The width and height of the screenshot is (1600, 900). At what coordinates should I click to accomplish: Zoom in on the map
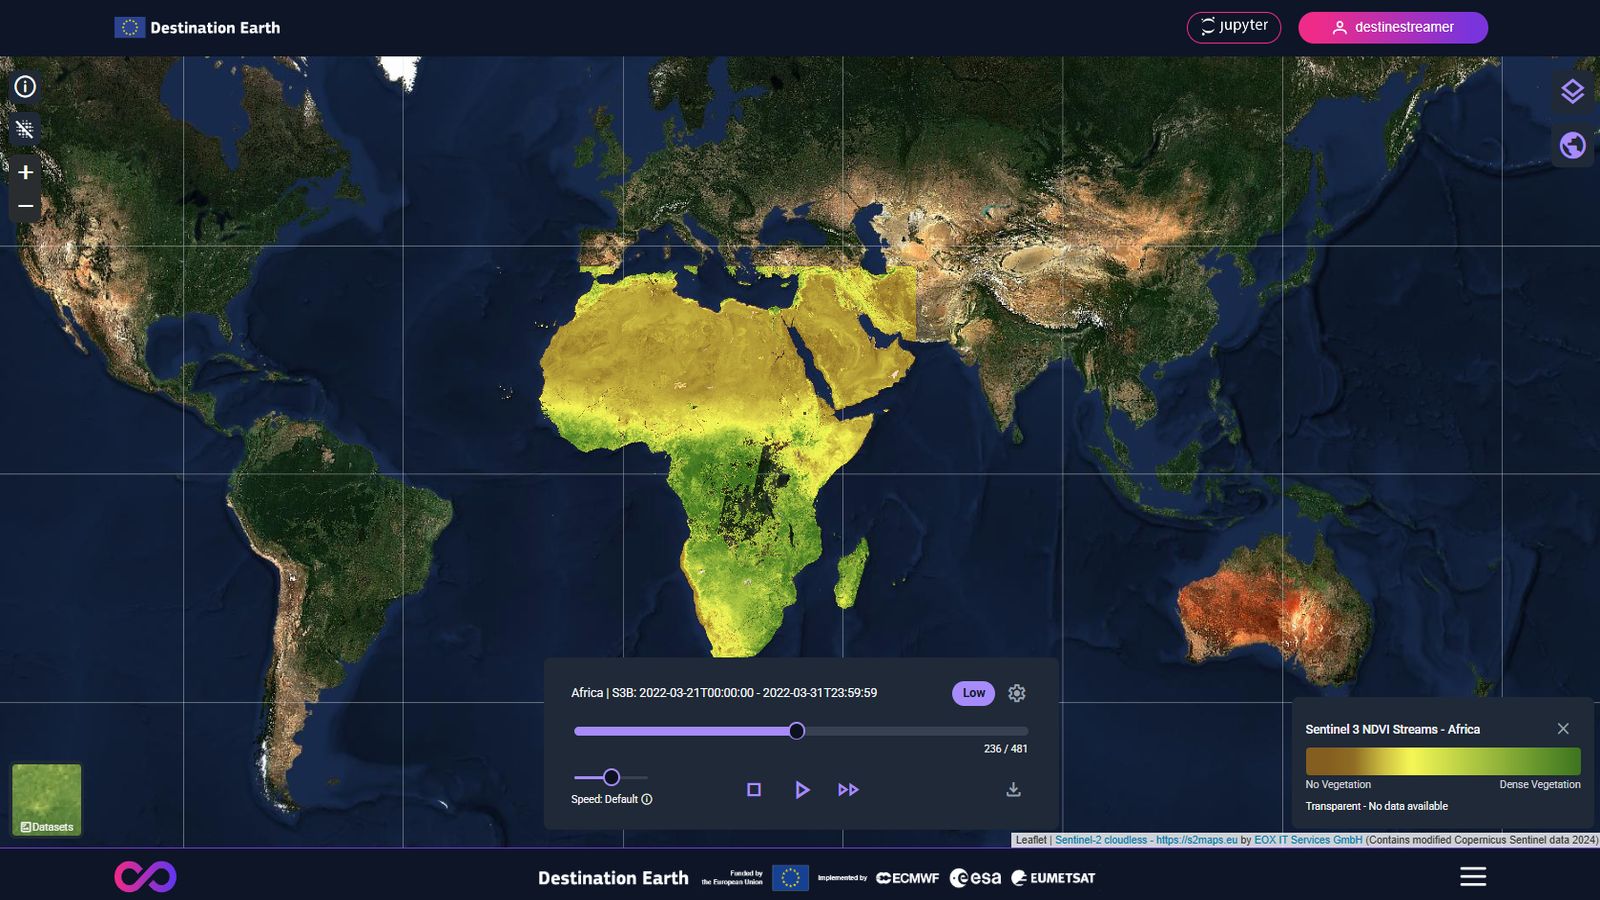24,172
